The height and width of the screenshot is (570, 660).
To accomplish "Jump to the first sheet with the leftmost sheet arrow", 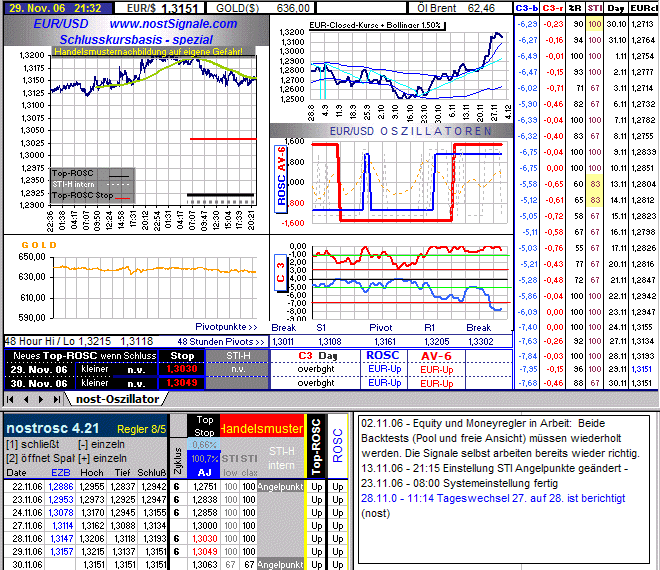I will pyautogui.click(x=10, y=399).
